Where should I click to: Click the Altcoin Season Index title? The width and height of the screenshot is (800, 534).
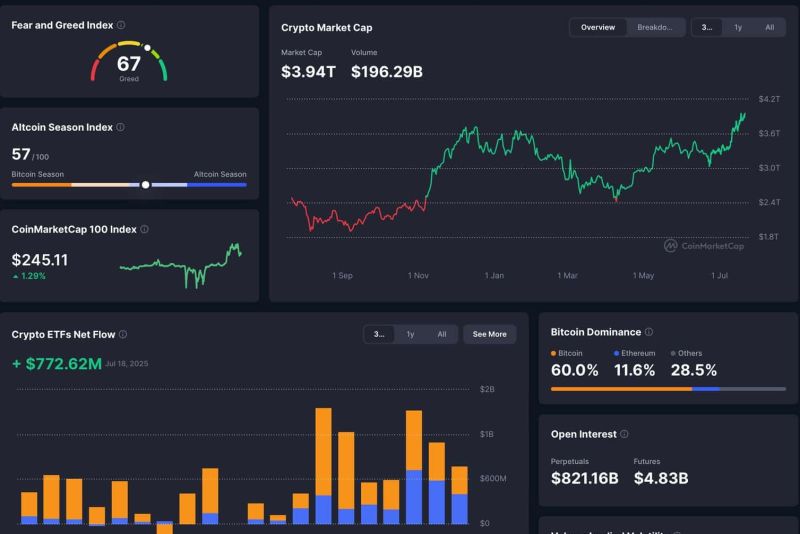pyautogui.click(x=62, y=127)
